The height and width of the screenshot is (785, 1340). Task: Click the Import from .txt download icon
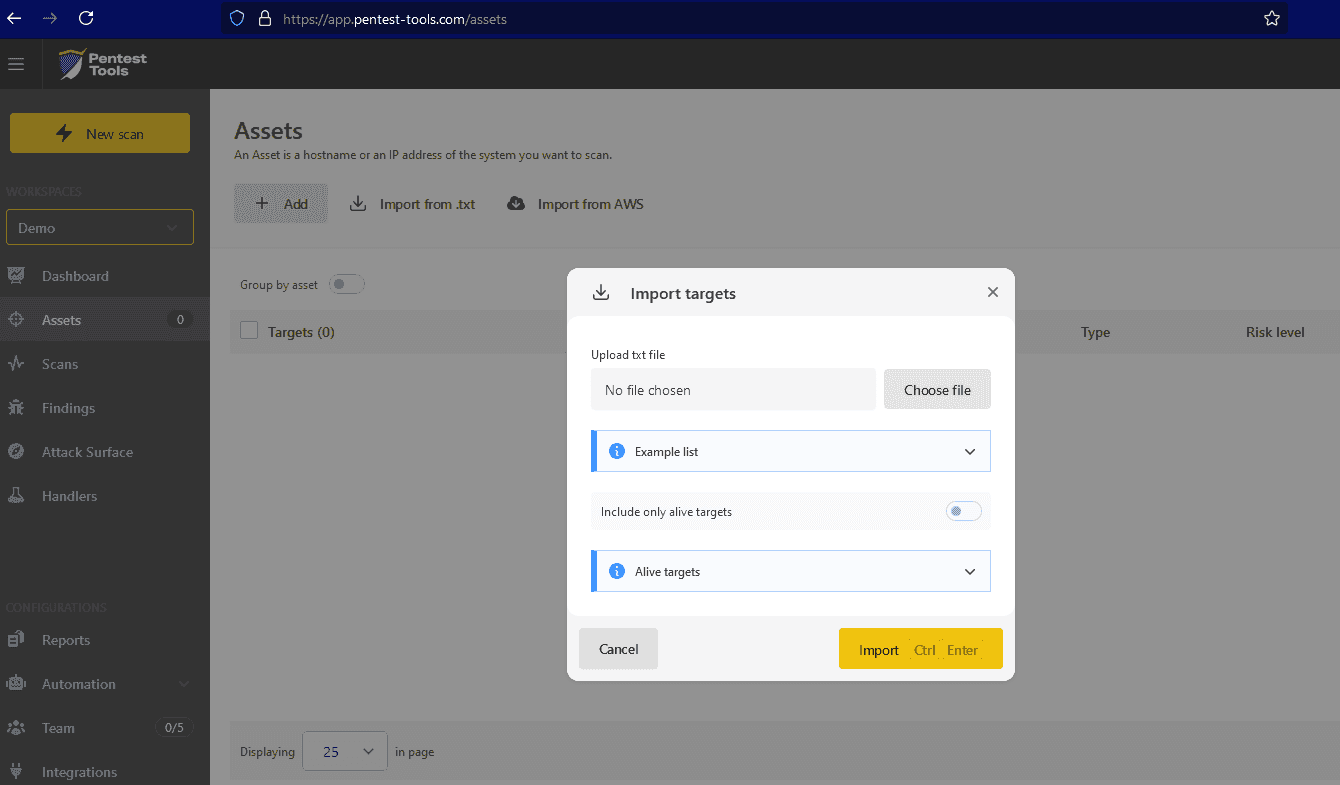(358, 204)
